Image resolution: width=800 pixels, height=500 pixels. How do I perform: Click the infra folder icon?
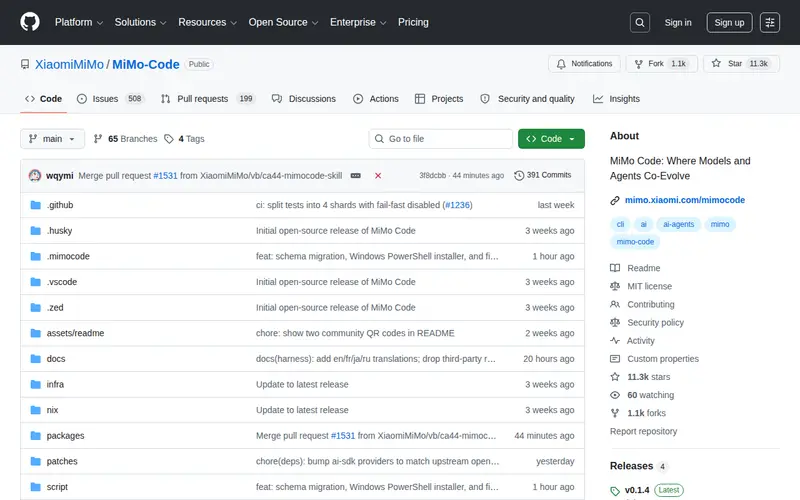(35, 384)
